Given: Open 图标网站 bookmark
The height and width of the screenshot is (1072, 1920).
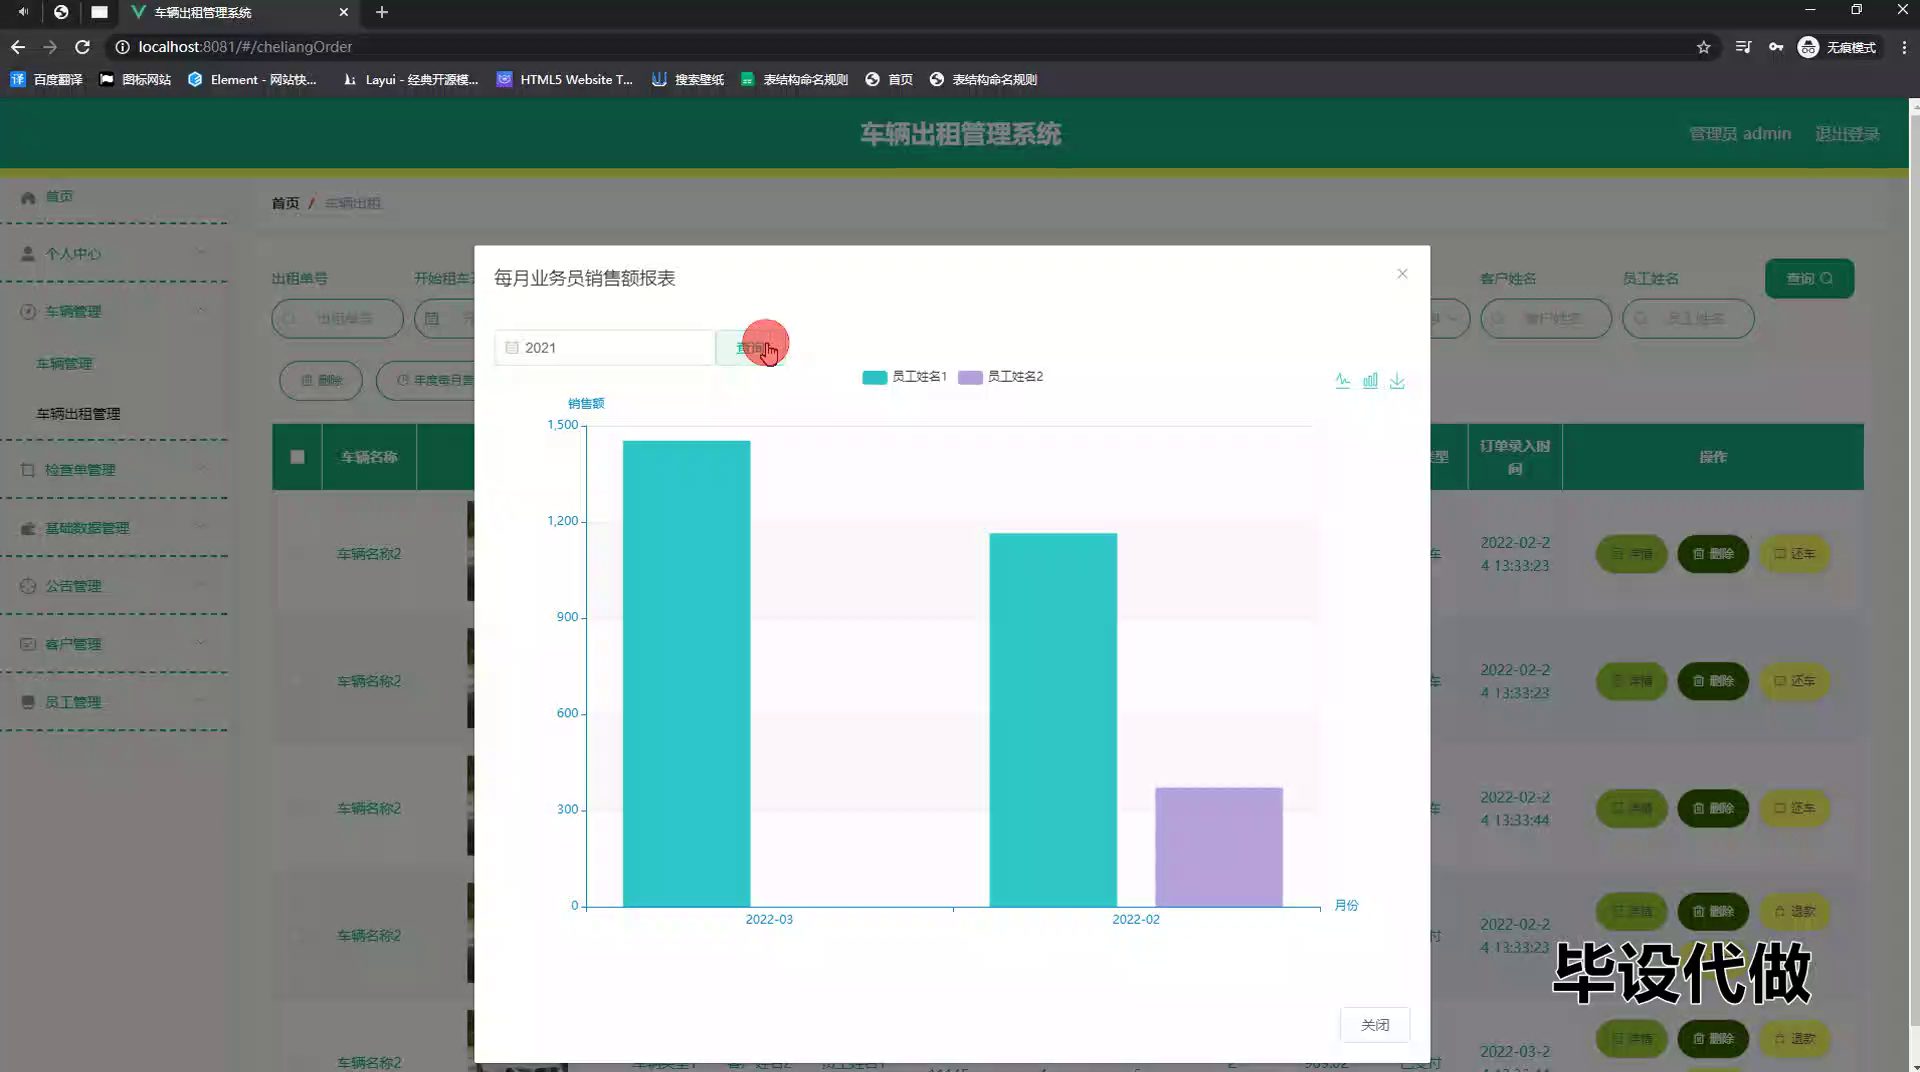Looking at the screenshot, I should click(x=135, y=79).
